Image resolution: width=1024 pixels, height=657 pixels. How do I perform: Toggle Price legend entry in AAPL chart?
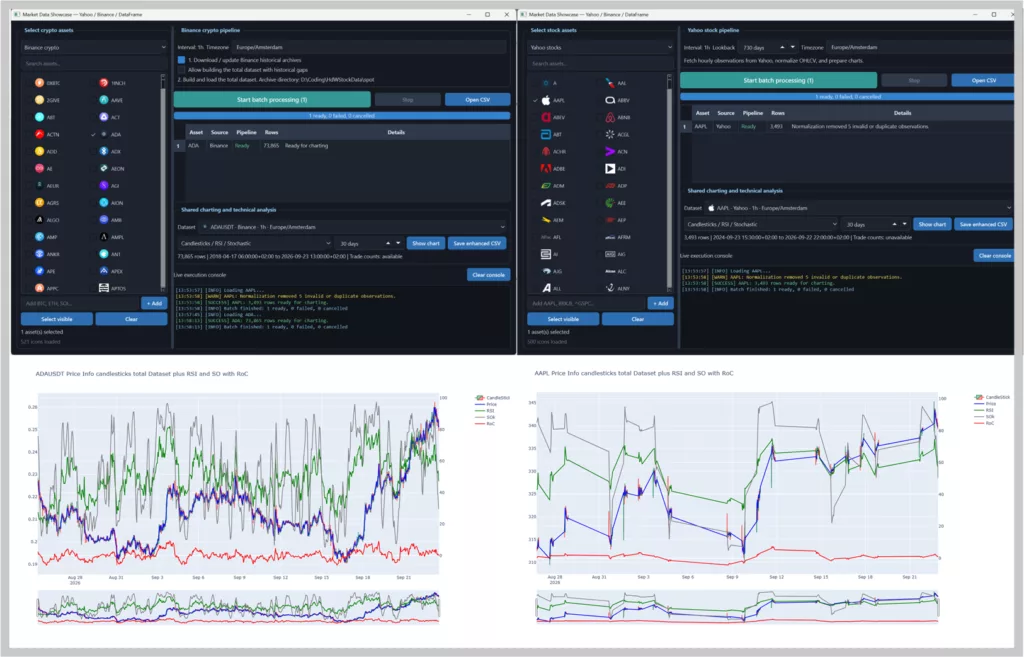point(985,404)
